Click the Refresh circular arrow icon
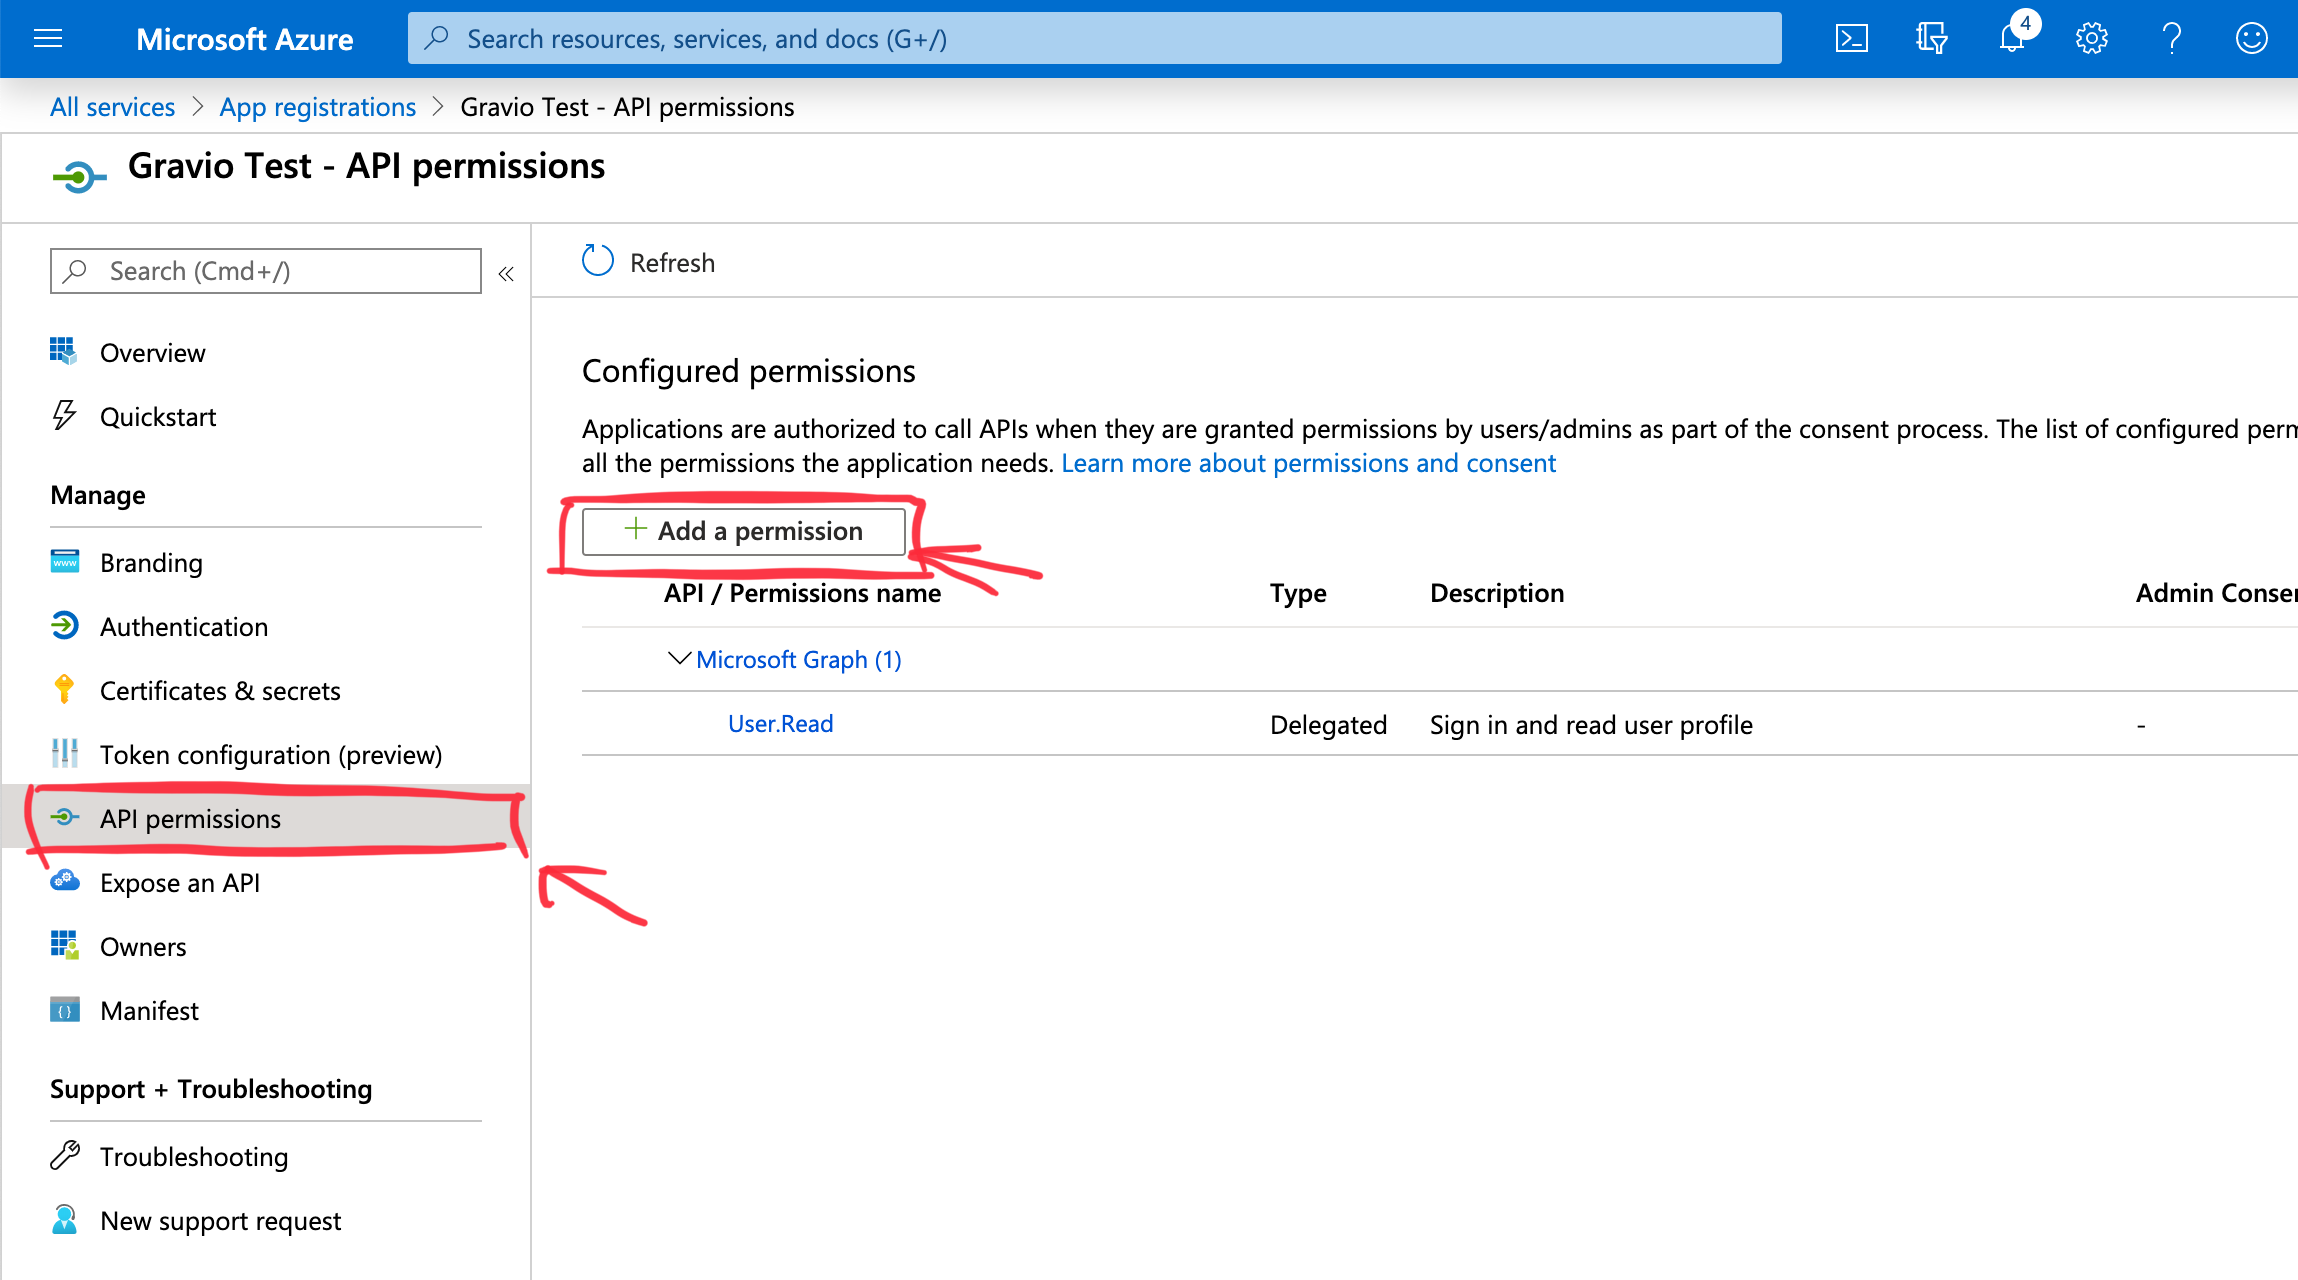This screenshot has width=2298, height=1280. 598,261
